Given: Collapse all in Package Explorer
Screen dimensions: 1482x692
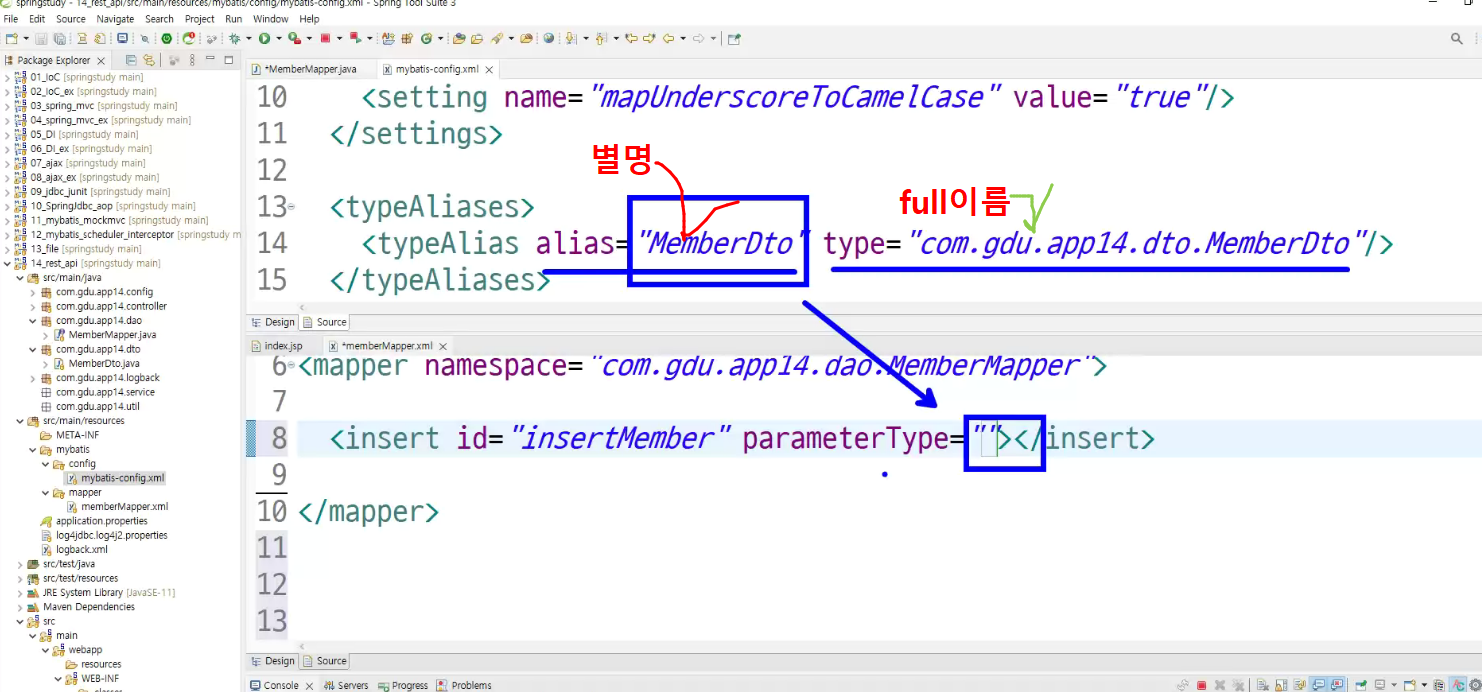Looking at the screenshot, I should pos(131,60).
